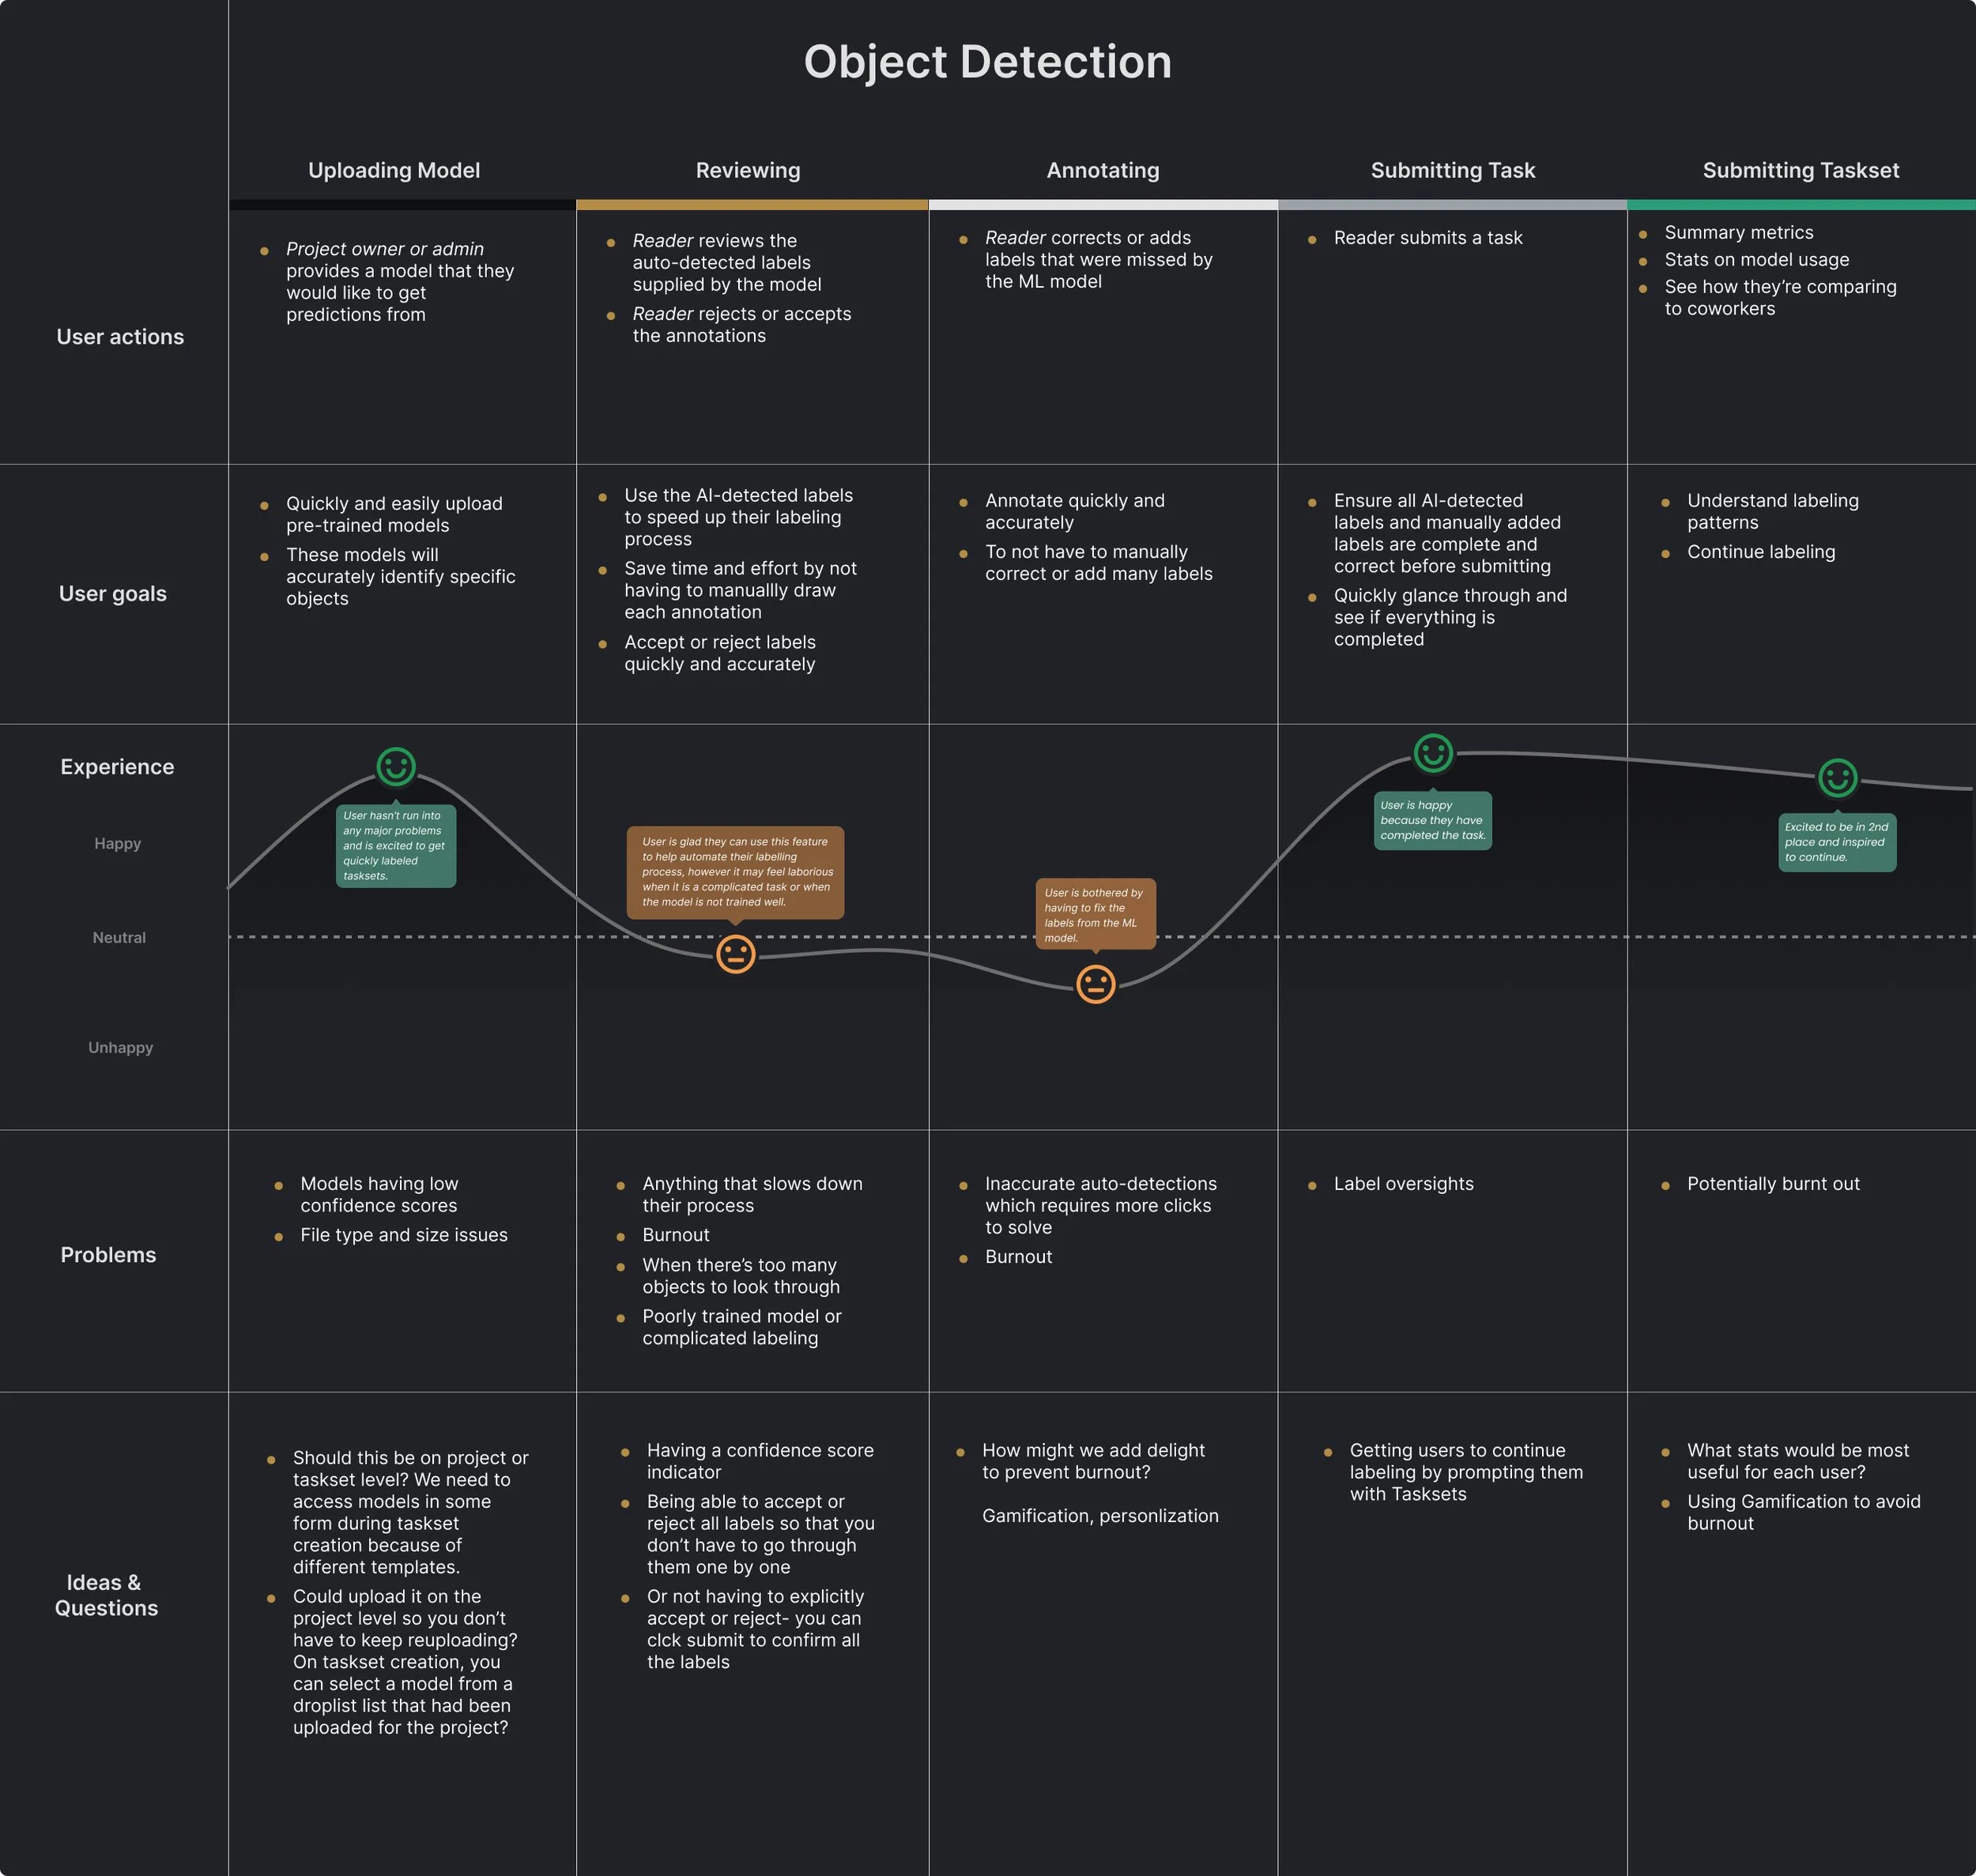Select the 'User is glad they can use' note

(736, 872)
